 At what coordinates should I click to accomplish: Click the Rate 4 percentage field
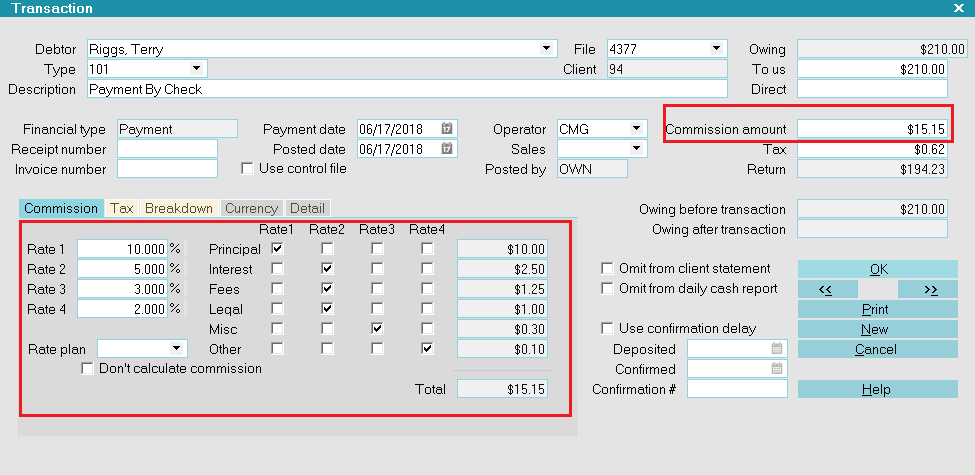(122, 308)
